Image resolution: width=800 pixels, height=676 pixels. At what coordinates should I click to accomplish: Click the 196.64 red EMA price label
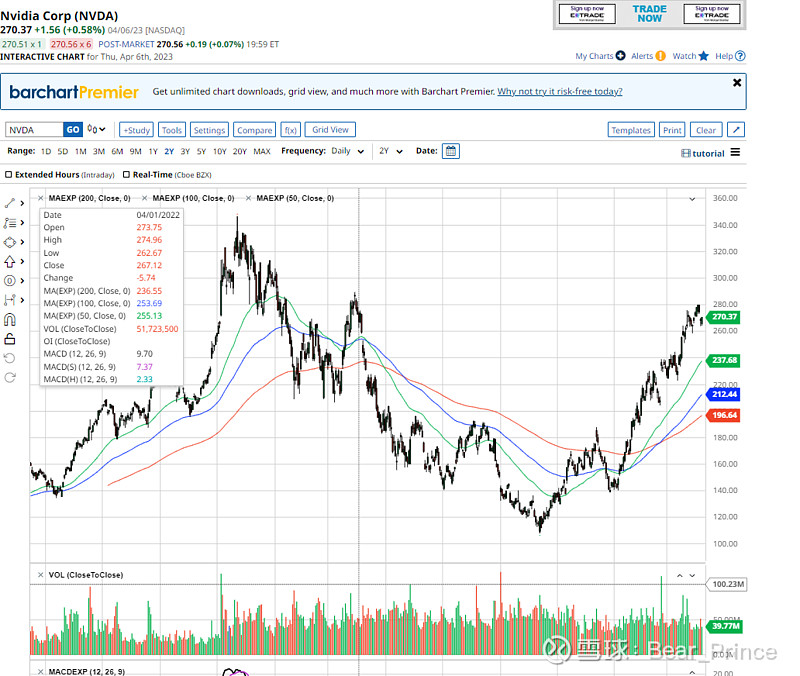pyautogui.click(x=724, y=415)
